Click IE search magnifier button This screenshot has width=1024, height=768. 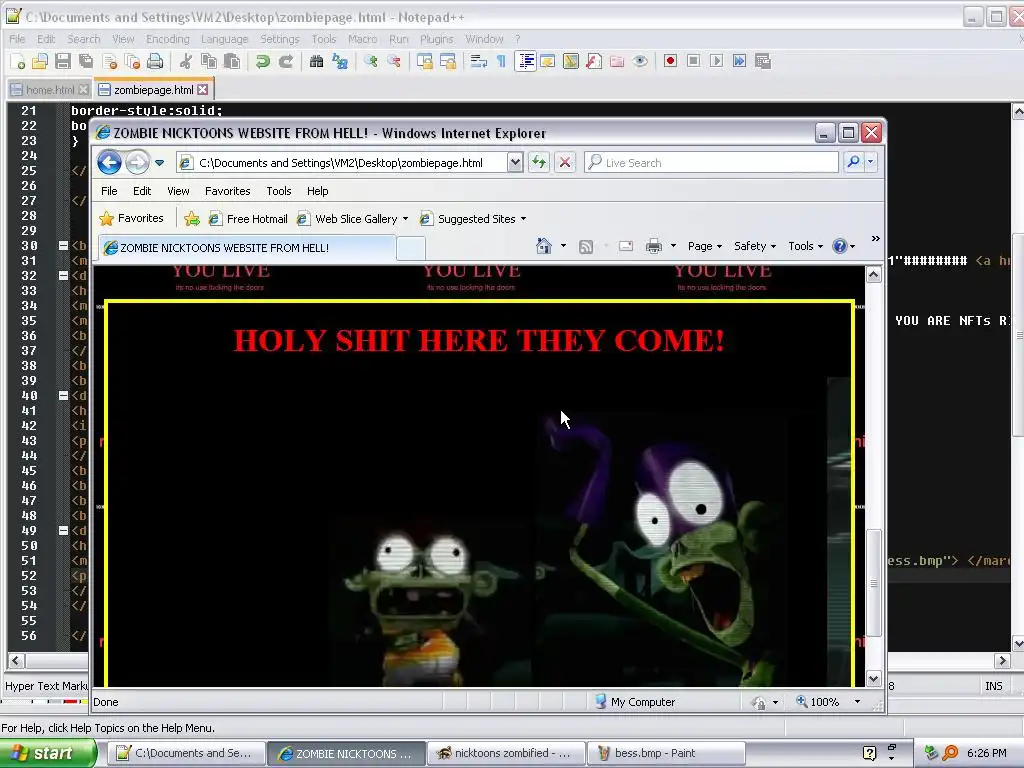tap(853, 162)
